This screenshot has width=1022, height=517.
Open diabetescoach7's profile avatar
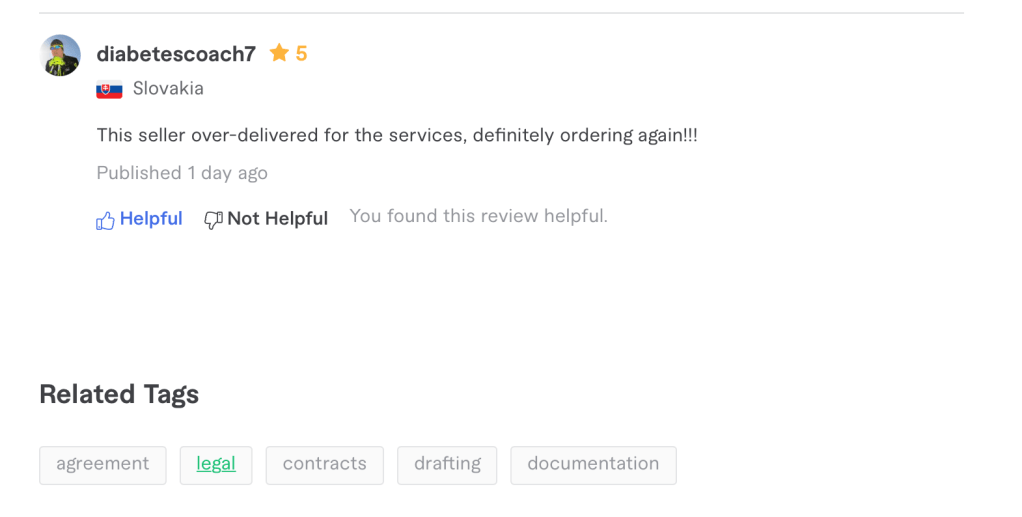(60, 55)
